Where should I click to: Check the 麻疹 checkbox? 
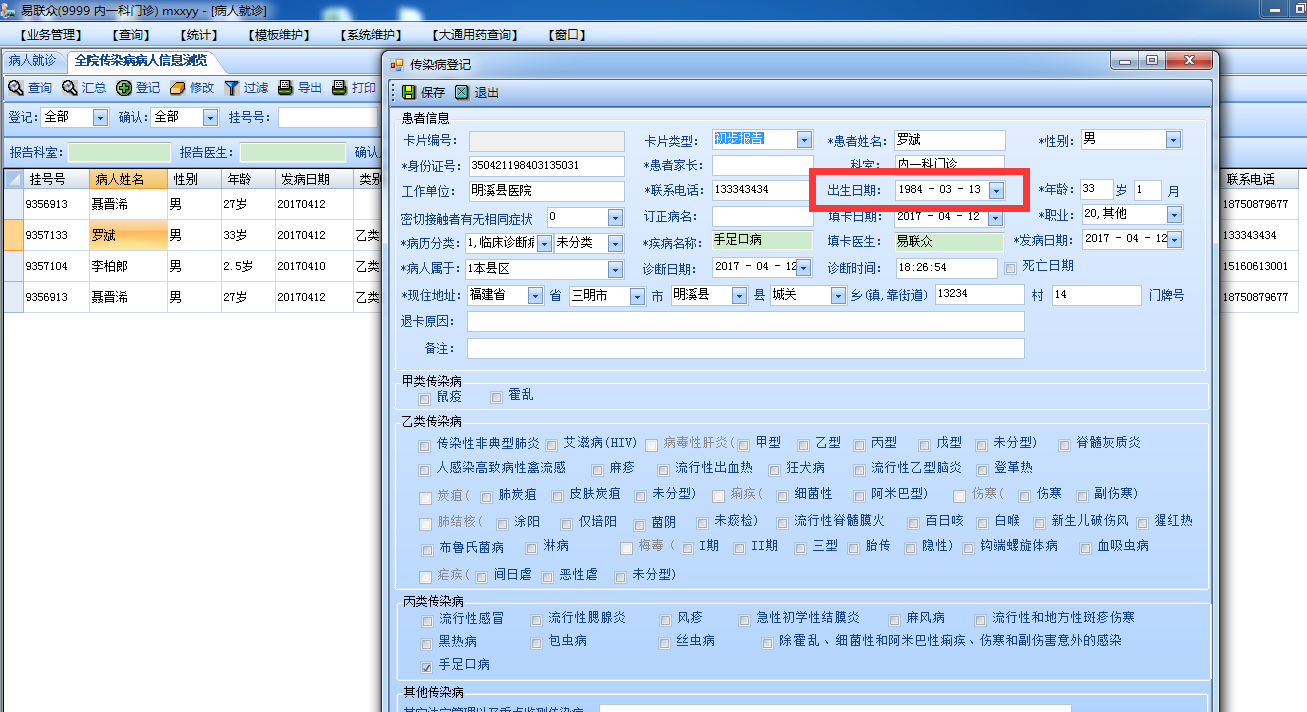598,469
